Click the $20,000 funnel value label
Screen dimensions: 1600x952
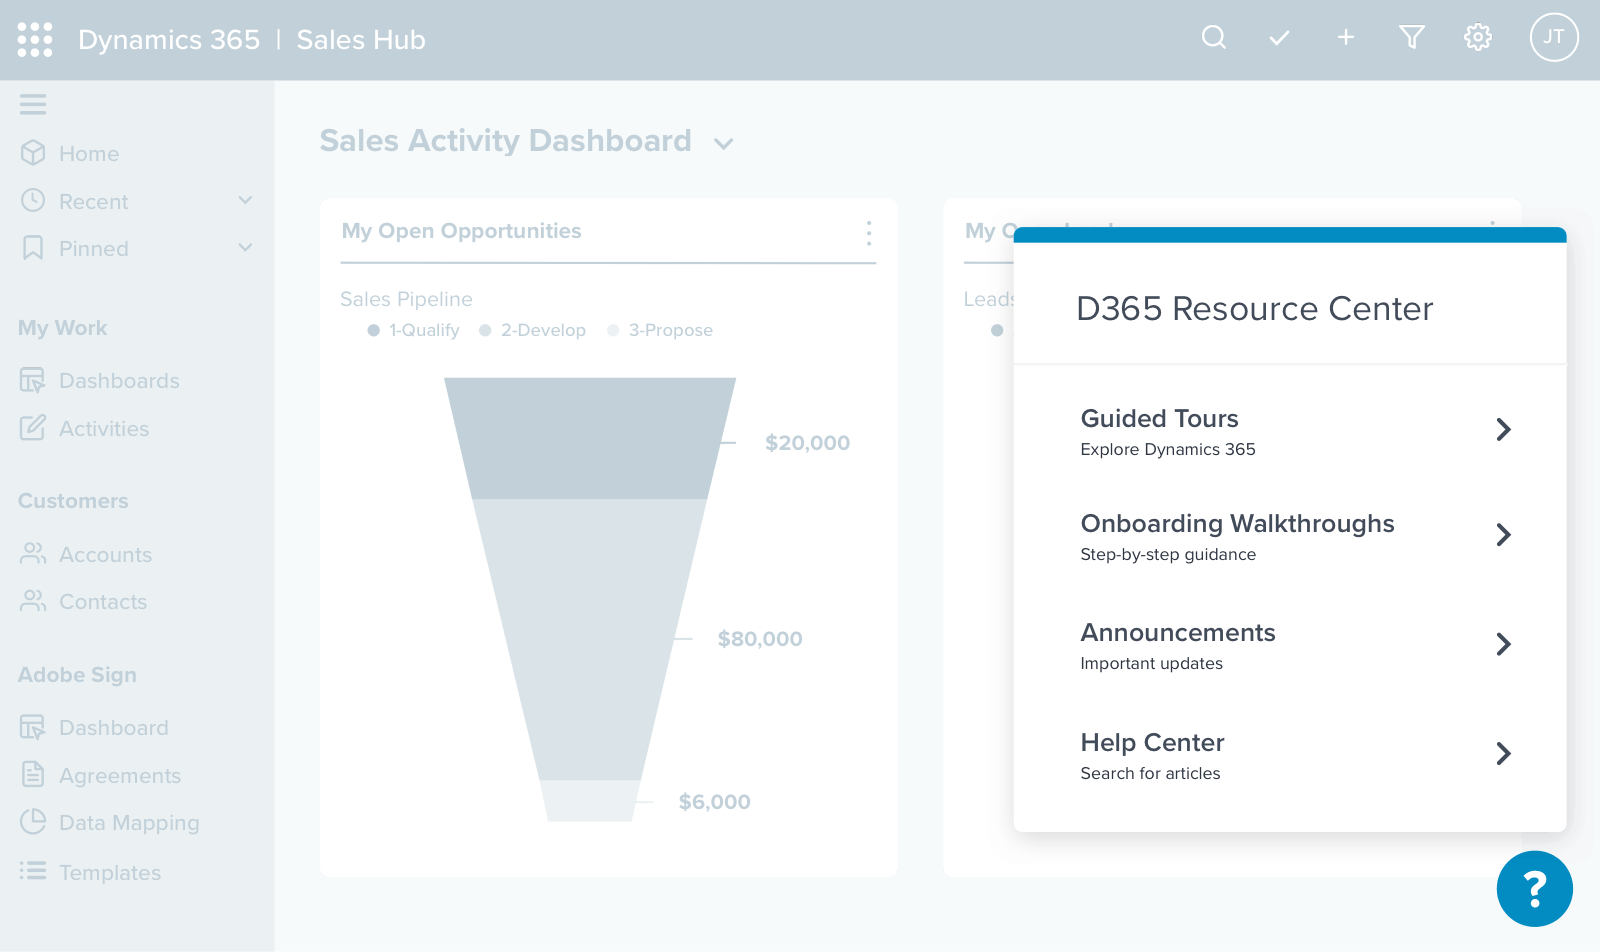(x=807, y=443)
